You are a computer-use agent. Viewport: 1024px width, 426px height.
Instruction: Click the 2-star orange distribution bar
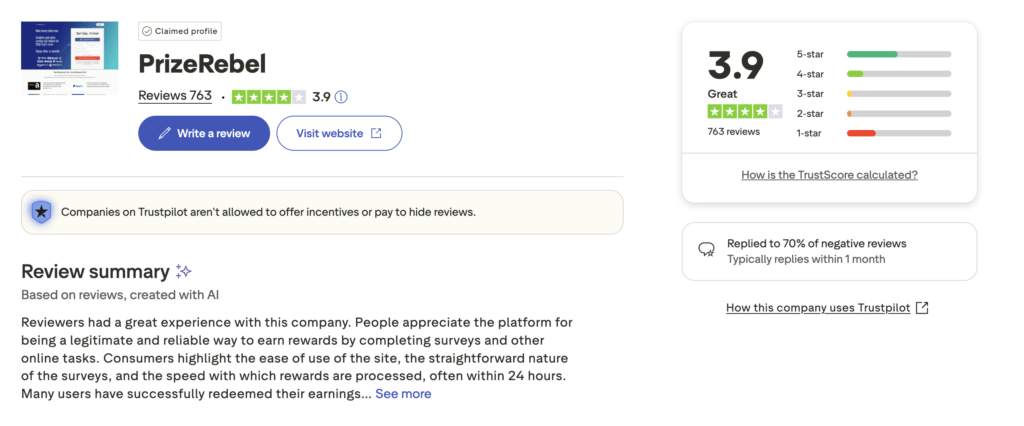click(899, 113)
